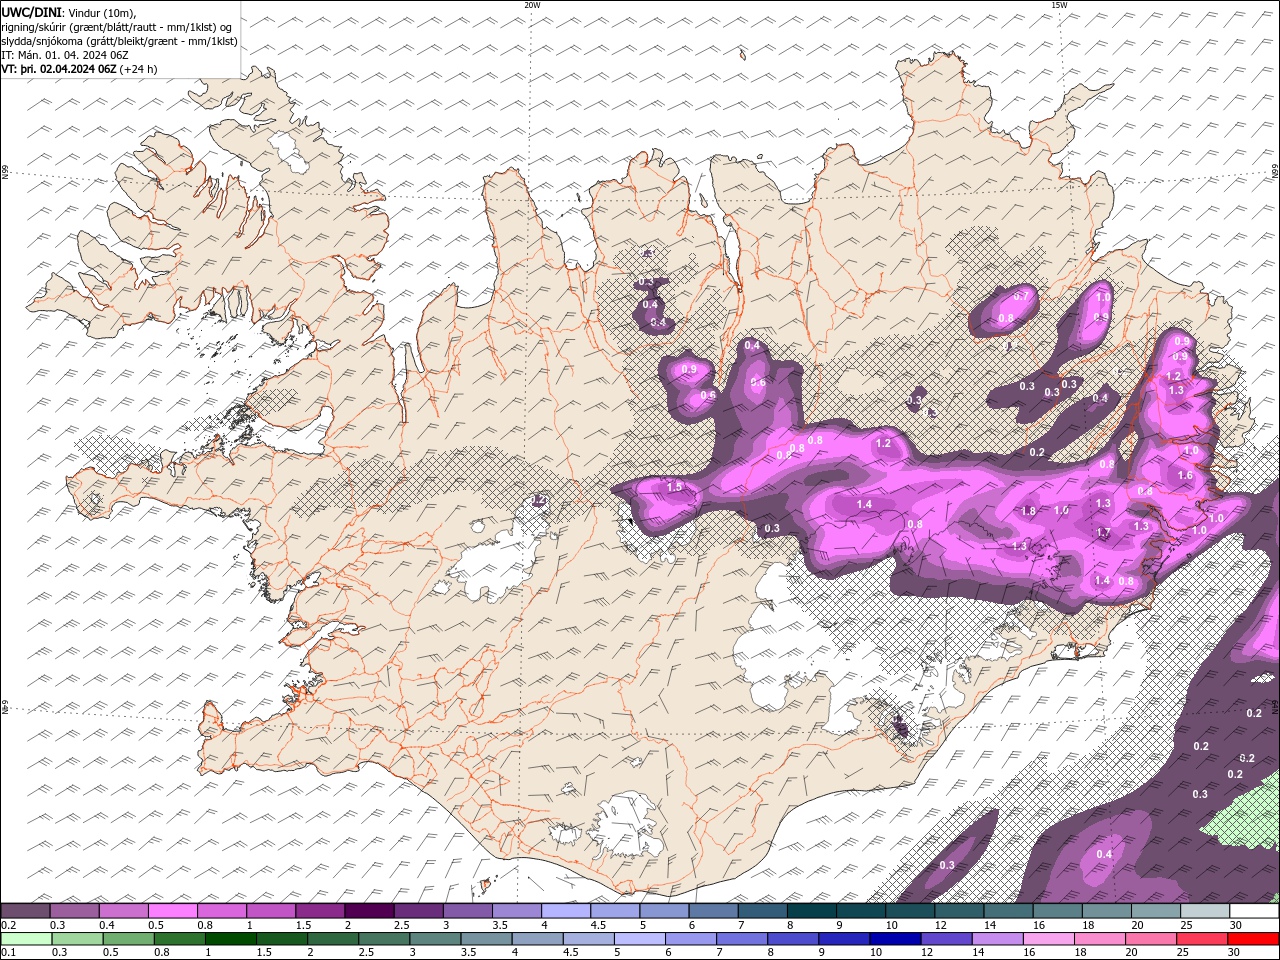Select the dark green bottom row swatch labelled 1
This screenshot has width=1280, height=960.
tap(229, 939)
